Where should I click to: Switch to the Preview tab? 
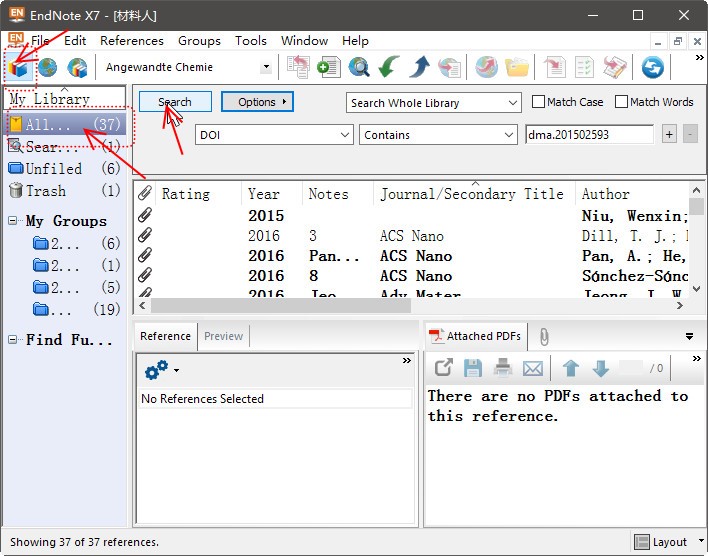(224, 336)
